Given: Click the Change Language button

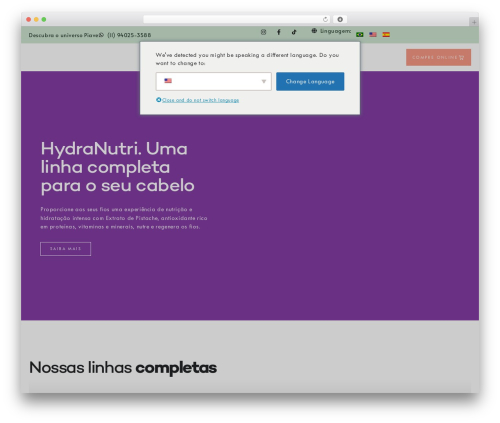Looking at the screenshot, I should 310,81.
